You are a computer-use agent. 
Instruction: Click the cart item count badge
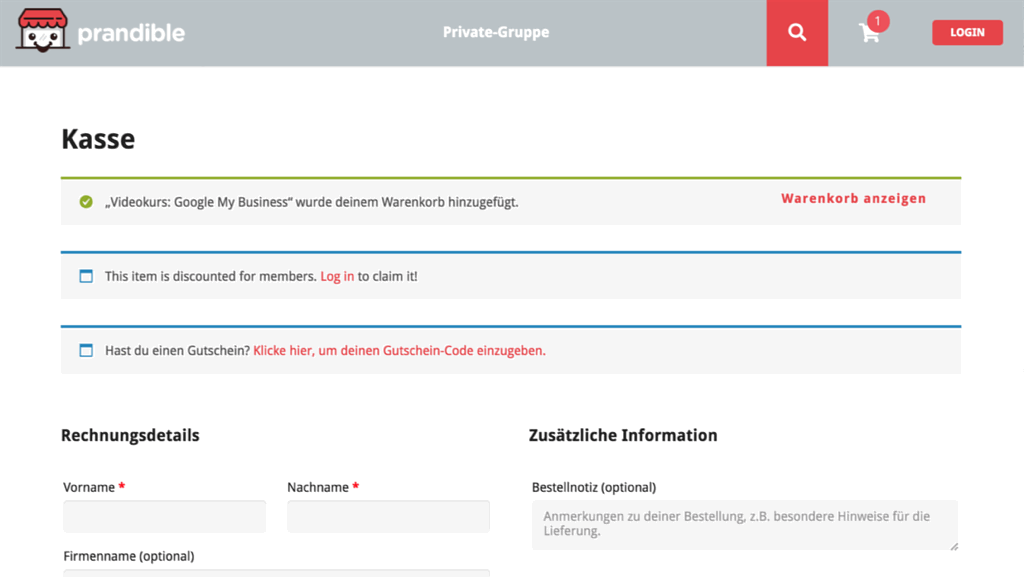[878, 21]
